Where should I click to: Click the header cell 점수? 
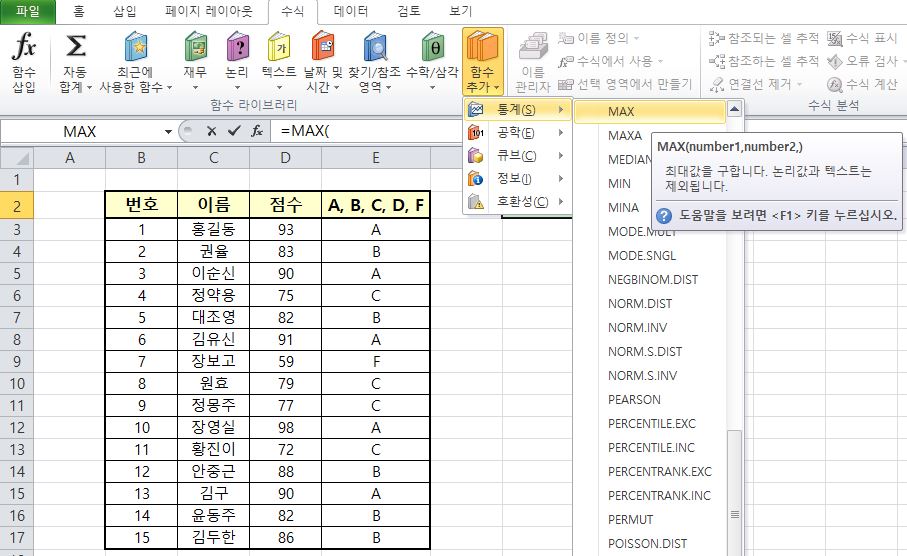click(x=285, y=205)
